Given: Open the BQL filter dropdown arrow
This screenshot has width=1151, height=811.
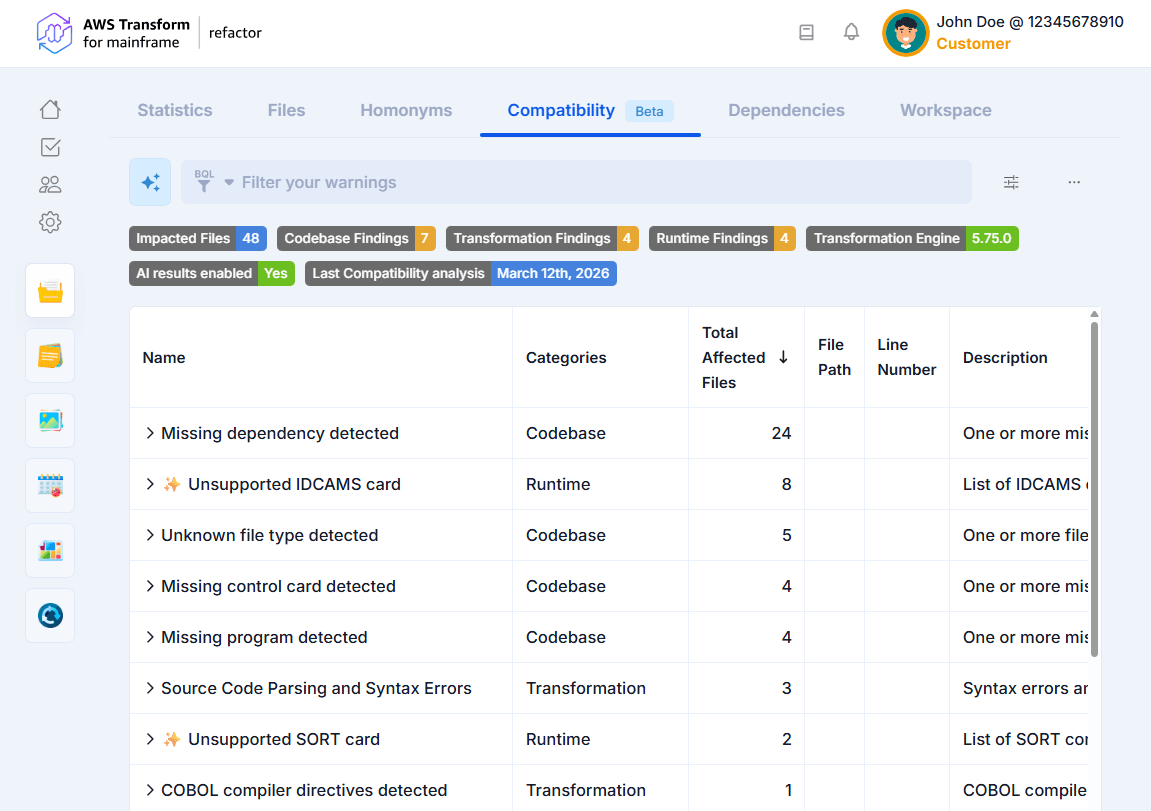Looking at the screenshot, I should coord(229,182).
